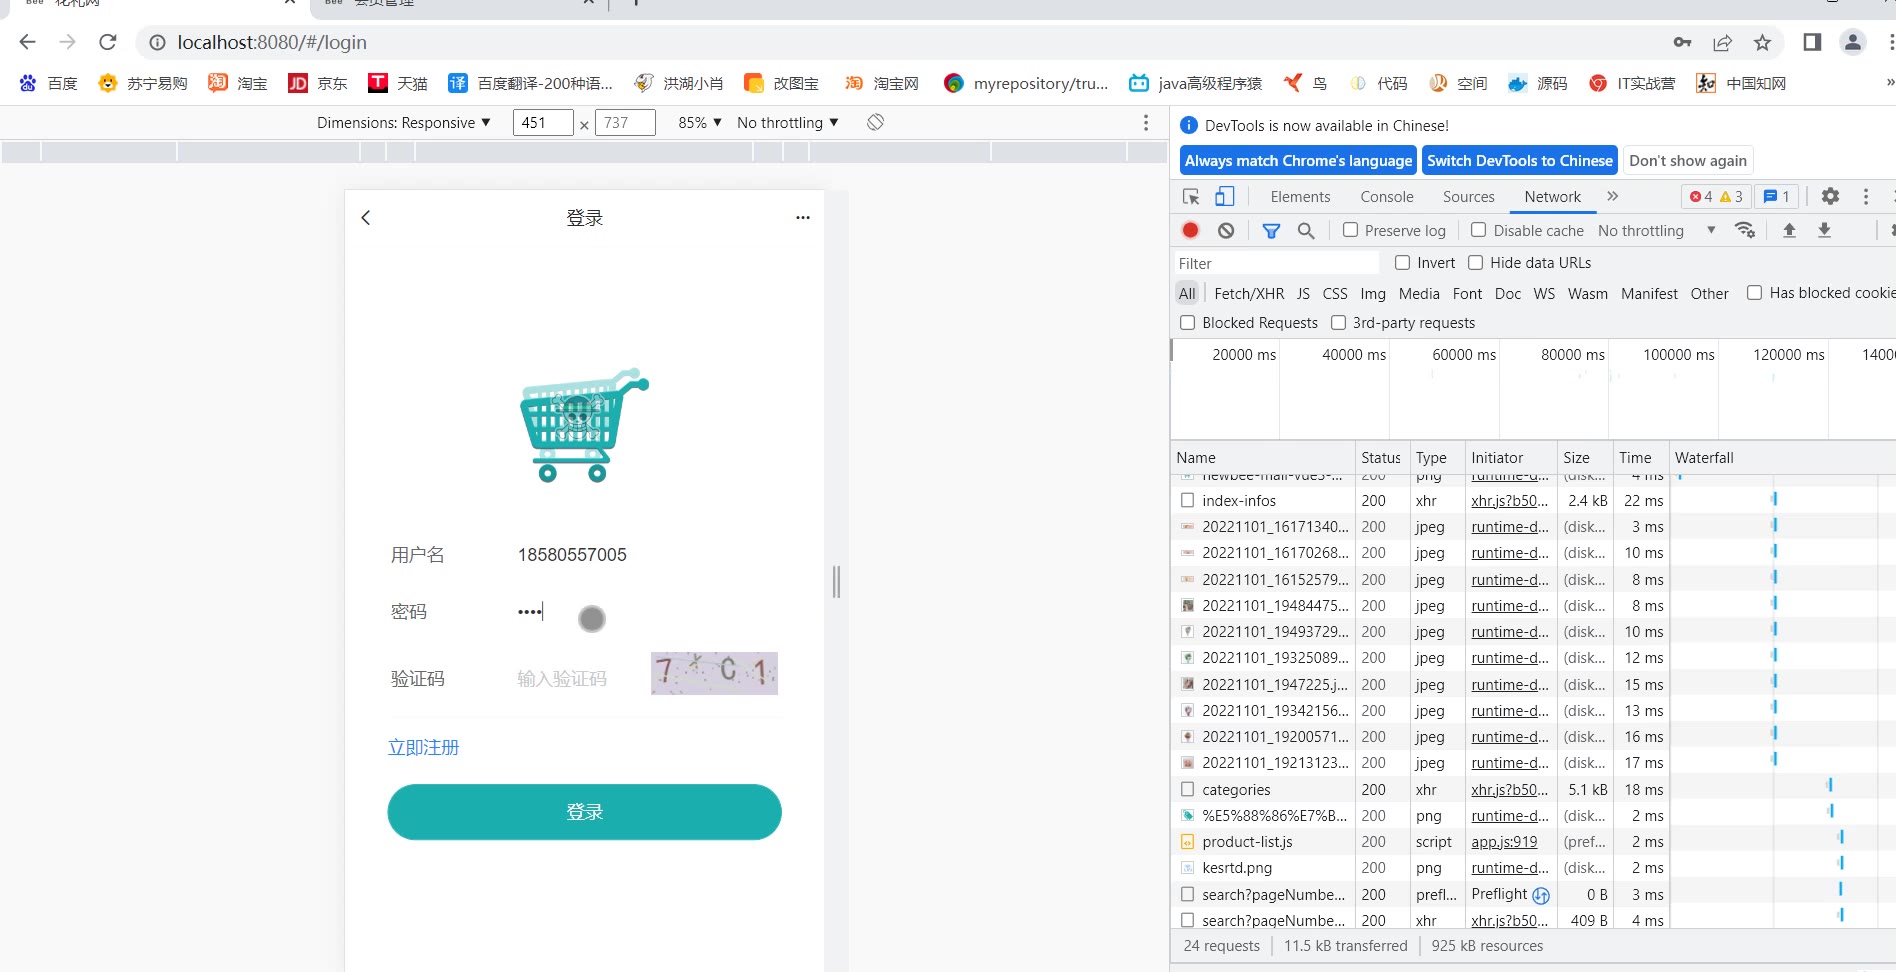Switch to the Elements tab
Screen dimensions: 1896x972
[x=1300, y=197]
